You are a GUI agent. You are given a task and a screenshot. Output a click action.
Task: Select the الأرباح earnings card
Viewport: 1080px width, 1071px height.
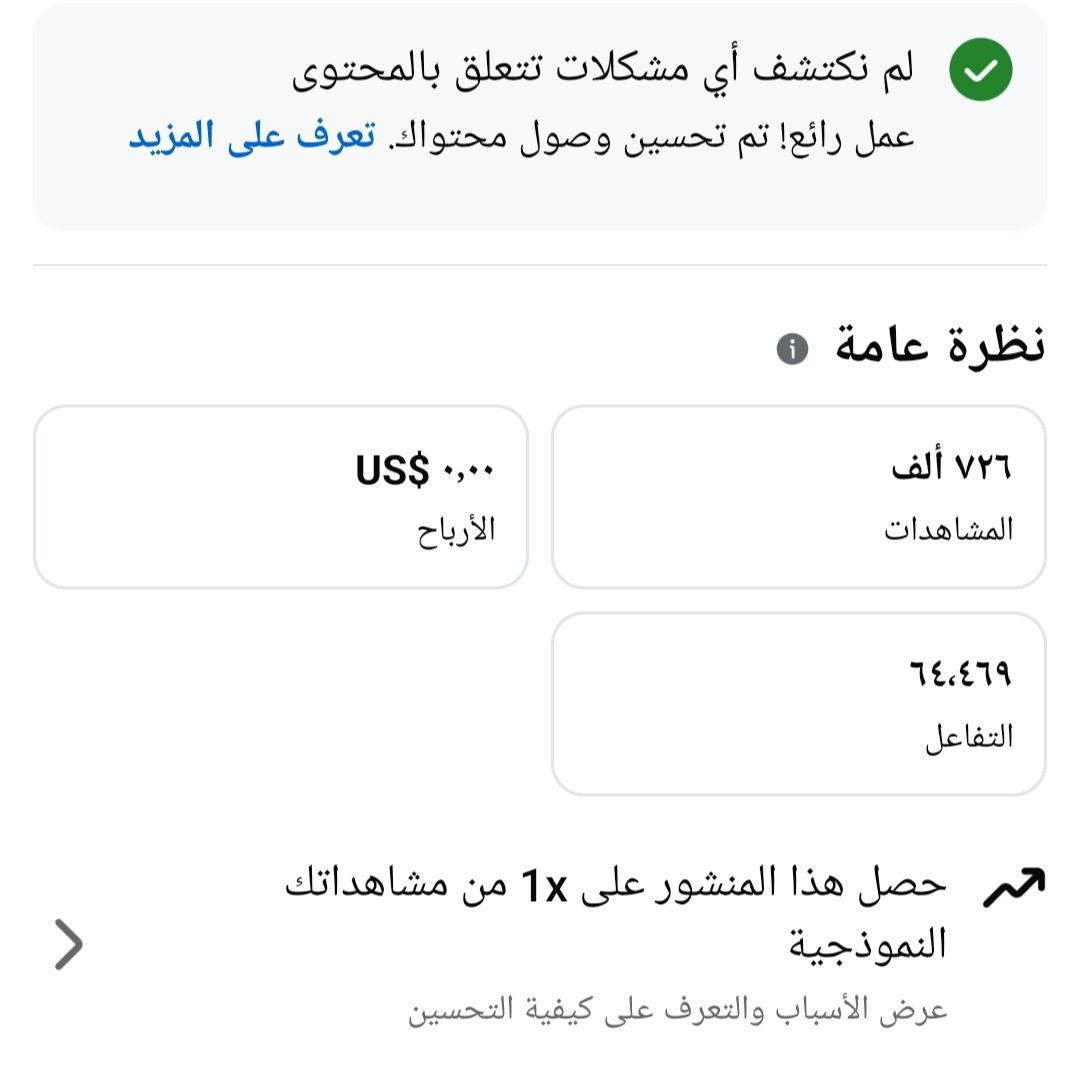point(281,497)
